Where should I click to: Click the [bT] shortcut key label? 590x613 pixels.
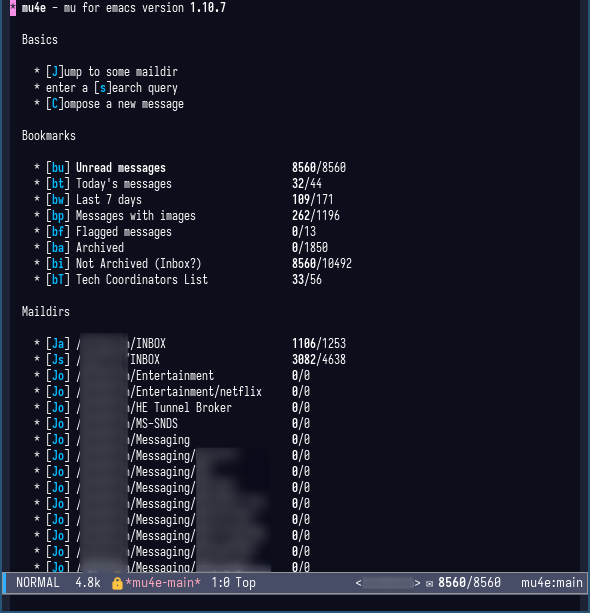click(x=58, y=280)
